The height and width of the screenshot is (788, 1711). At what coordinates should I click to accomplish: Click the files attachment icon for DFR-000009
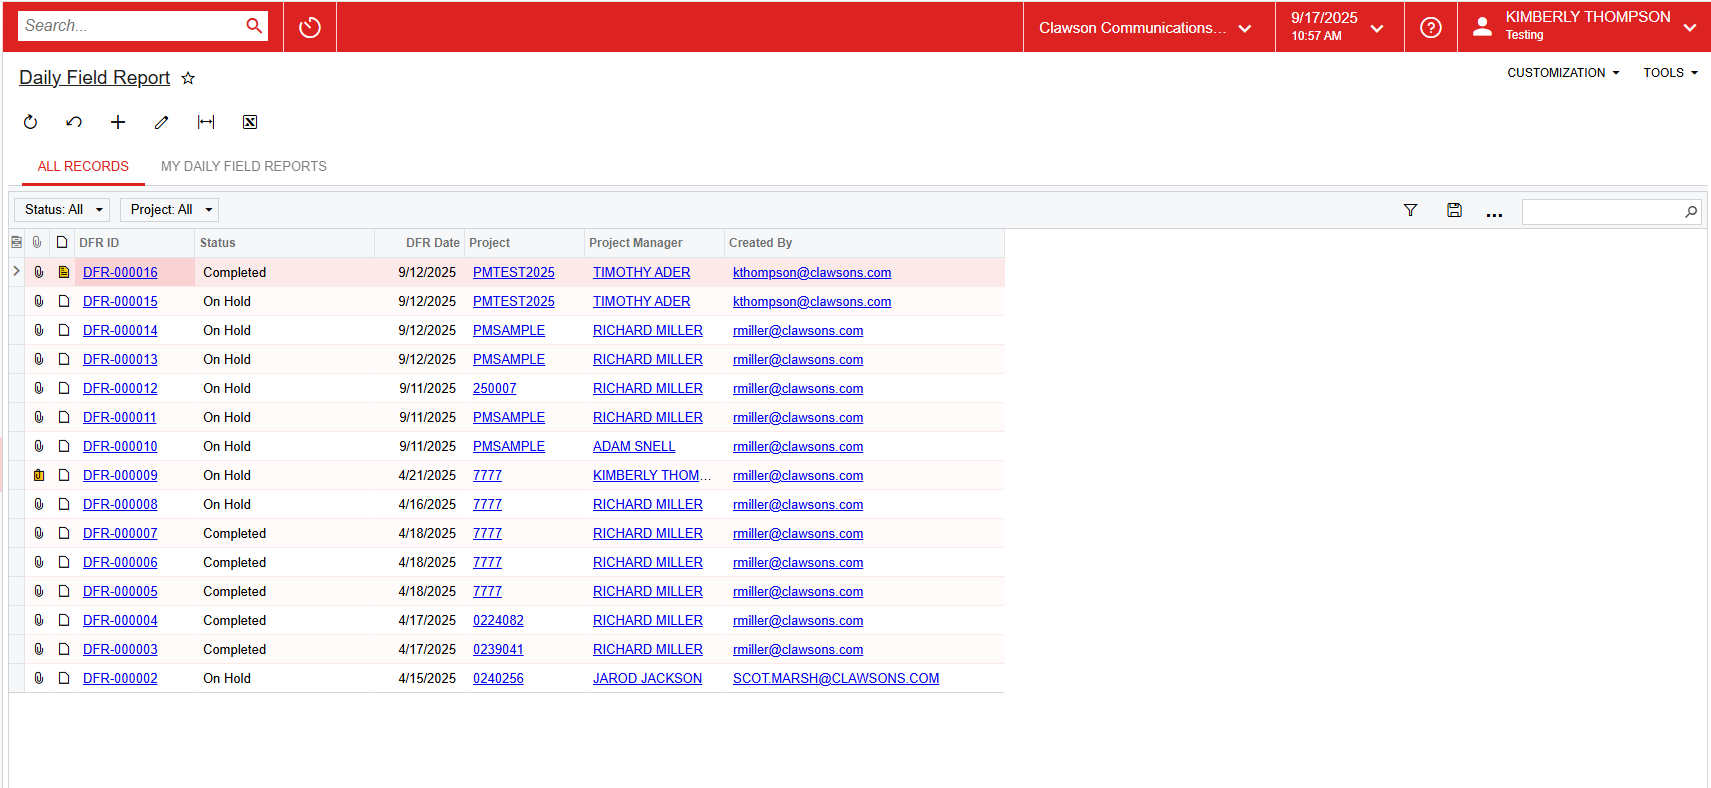(x=39, y=476)
